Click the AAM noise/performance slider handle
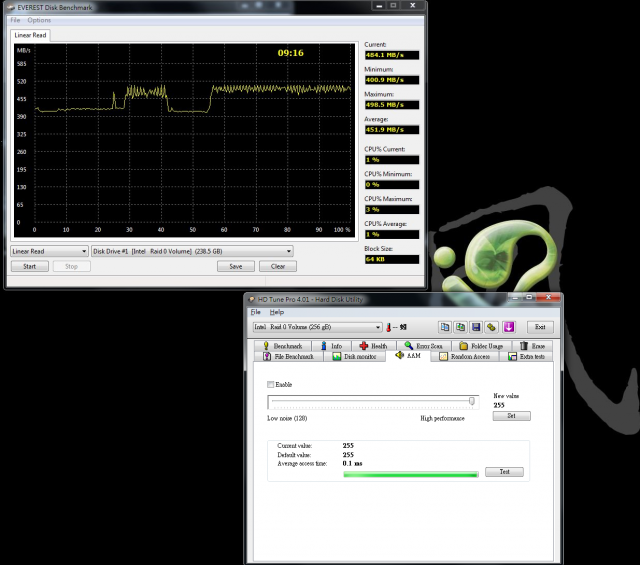Screen dimensions: 640x565 pyautogui.click(x=472, y=401)
